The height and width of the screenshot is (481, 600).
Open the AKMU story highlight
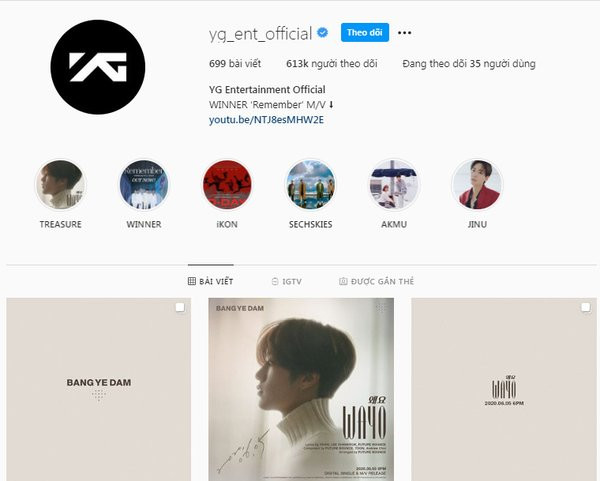click(x=394, y=185)
